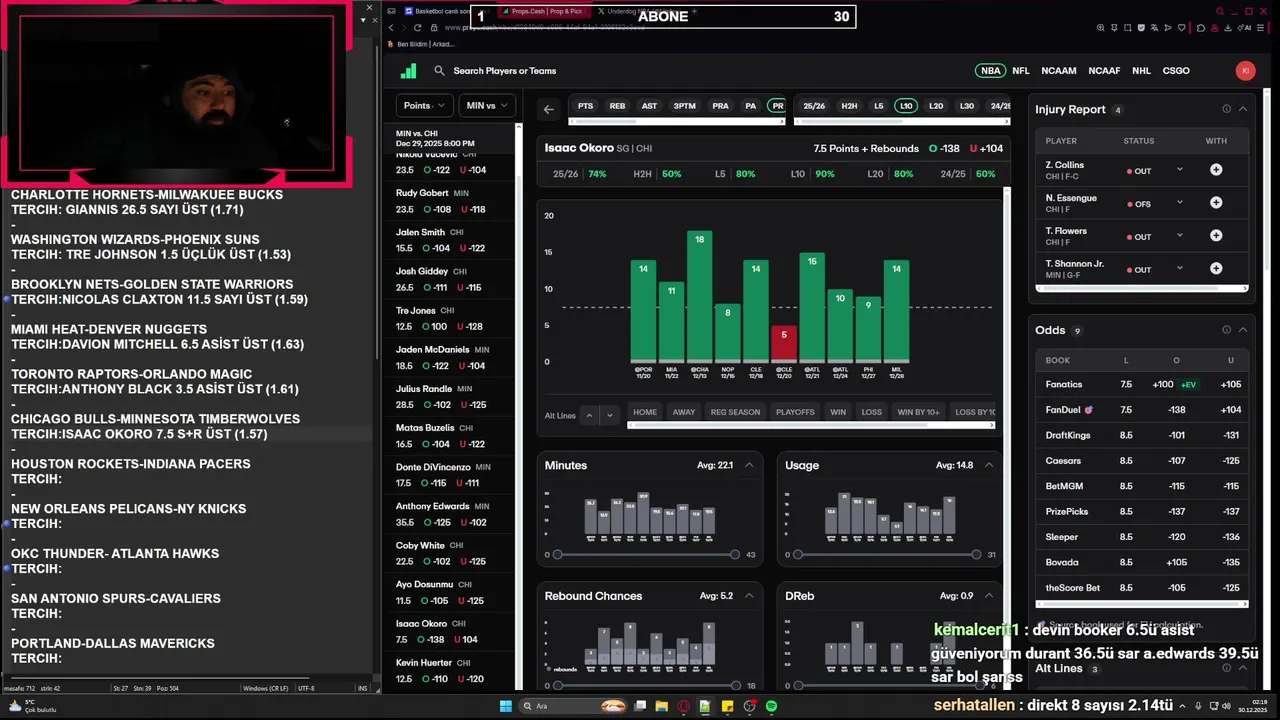Viewport: 1280px width, 720px height.
Task: Filter chart by AWAY games
Action: [x=684, y=412]
